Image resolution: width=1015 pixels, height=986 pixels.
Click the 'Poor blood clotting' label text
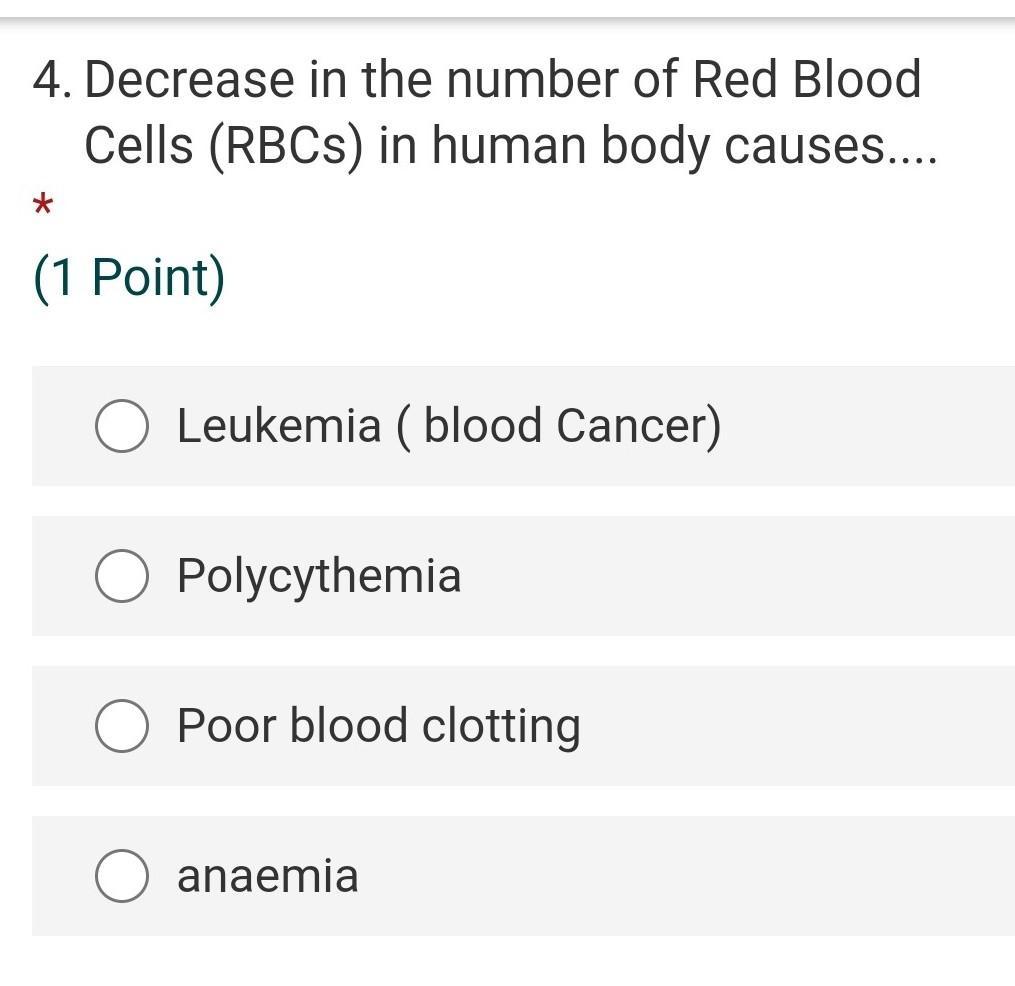(378, 726)
